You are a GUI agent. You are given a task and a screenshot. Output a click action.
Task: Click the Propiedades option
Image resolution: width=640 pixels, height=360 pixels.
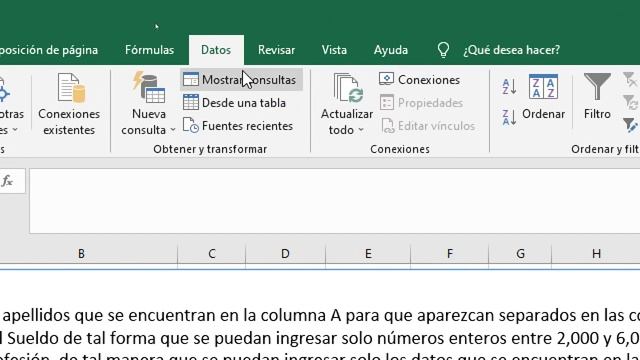point(421,103)
